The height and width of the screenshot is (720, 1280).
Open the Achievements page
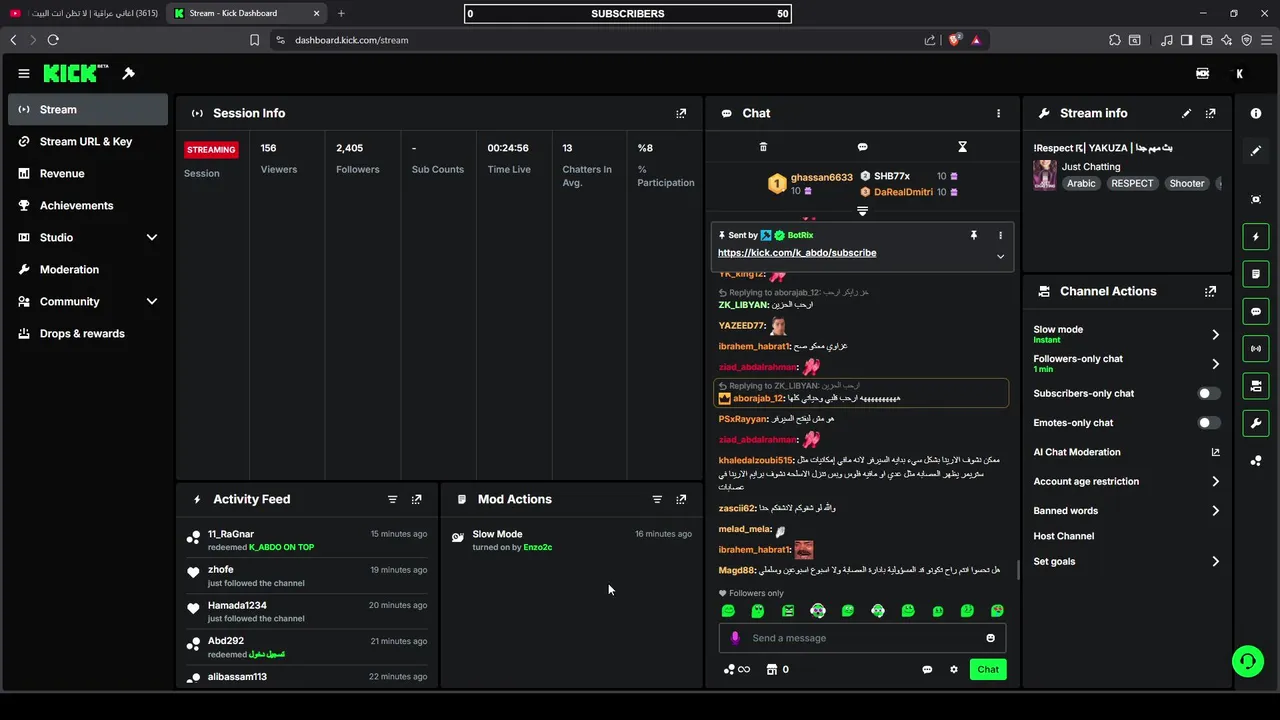pos(88,205)
